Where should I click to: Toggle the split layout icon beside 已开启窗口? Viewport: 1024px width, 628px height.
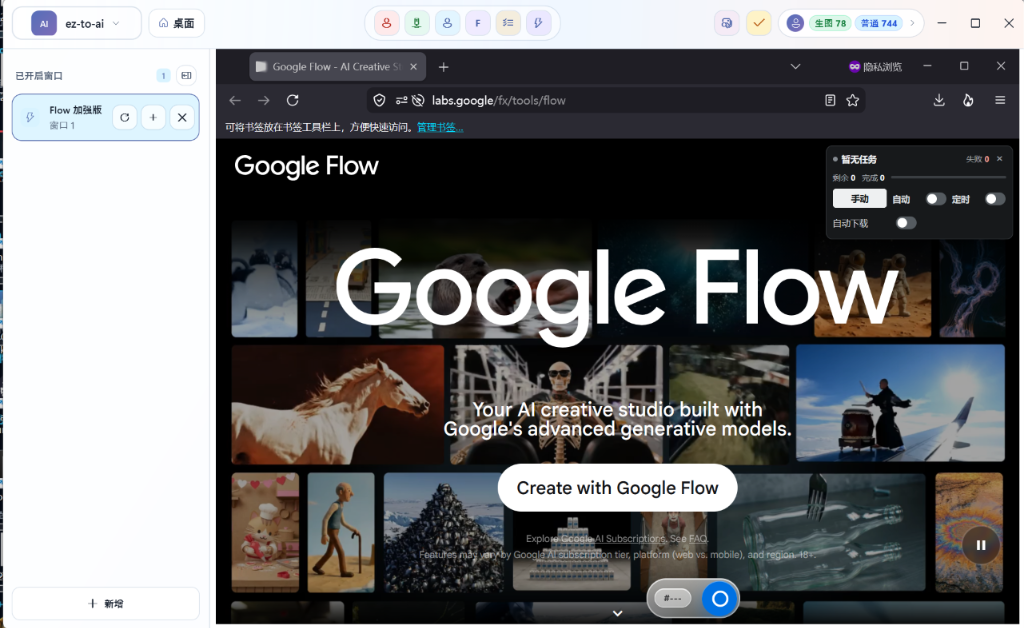[x=186, y=76]
